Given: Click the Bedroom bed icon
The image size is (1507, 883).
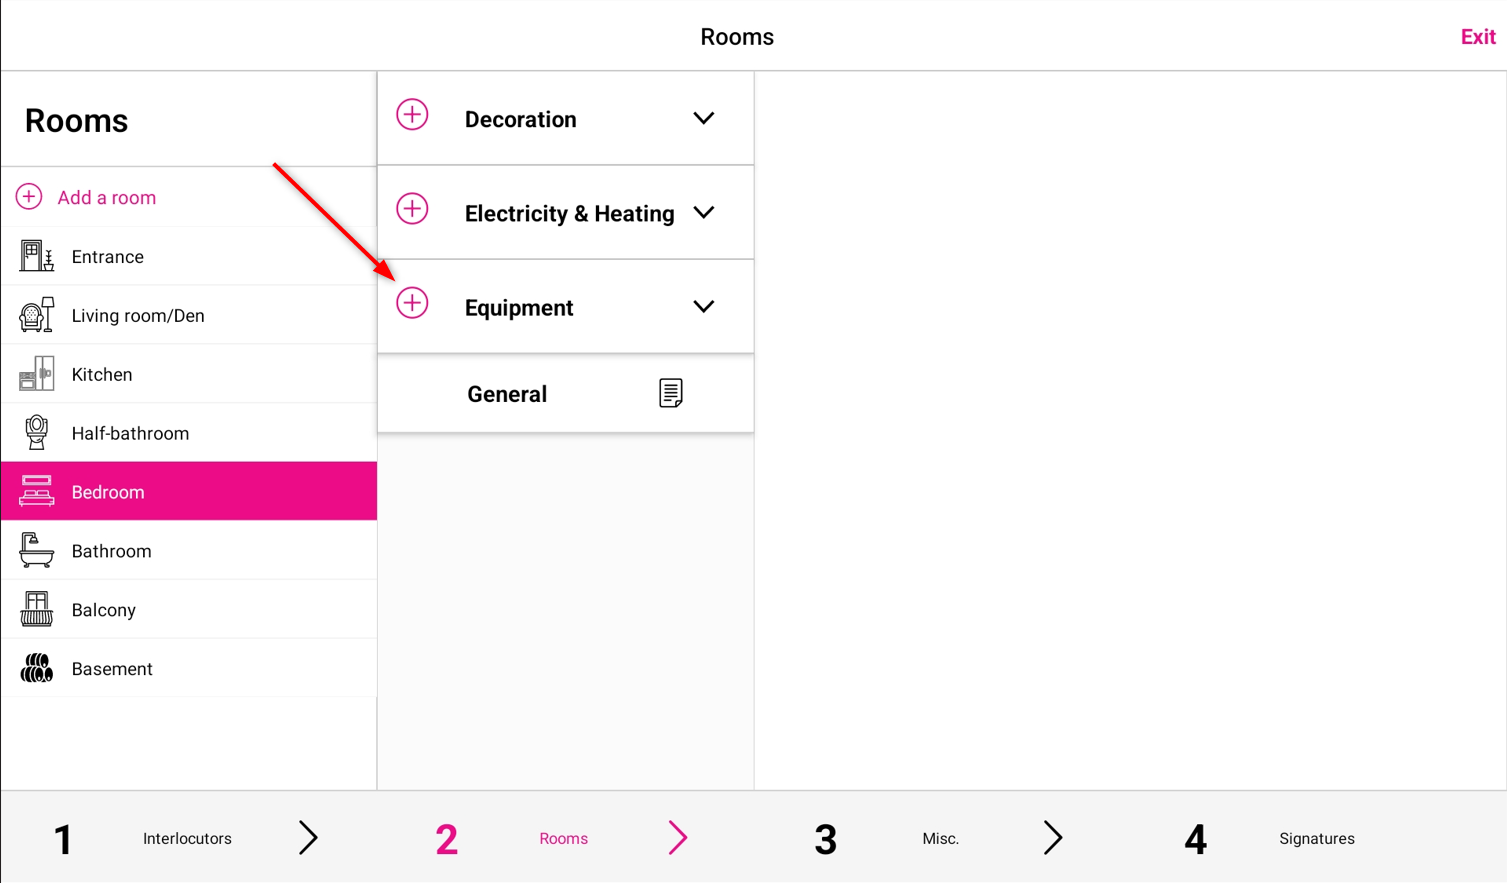Looking at the screenshot, I should tap(36, 491).
